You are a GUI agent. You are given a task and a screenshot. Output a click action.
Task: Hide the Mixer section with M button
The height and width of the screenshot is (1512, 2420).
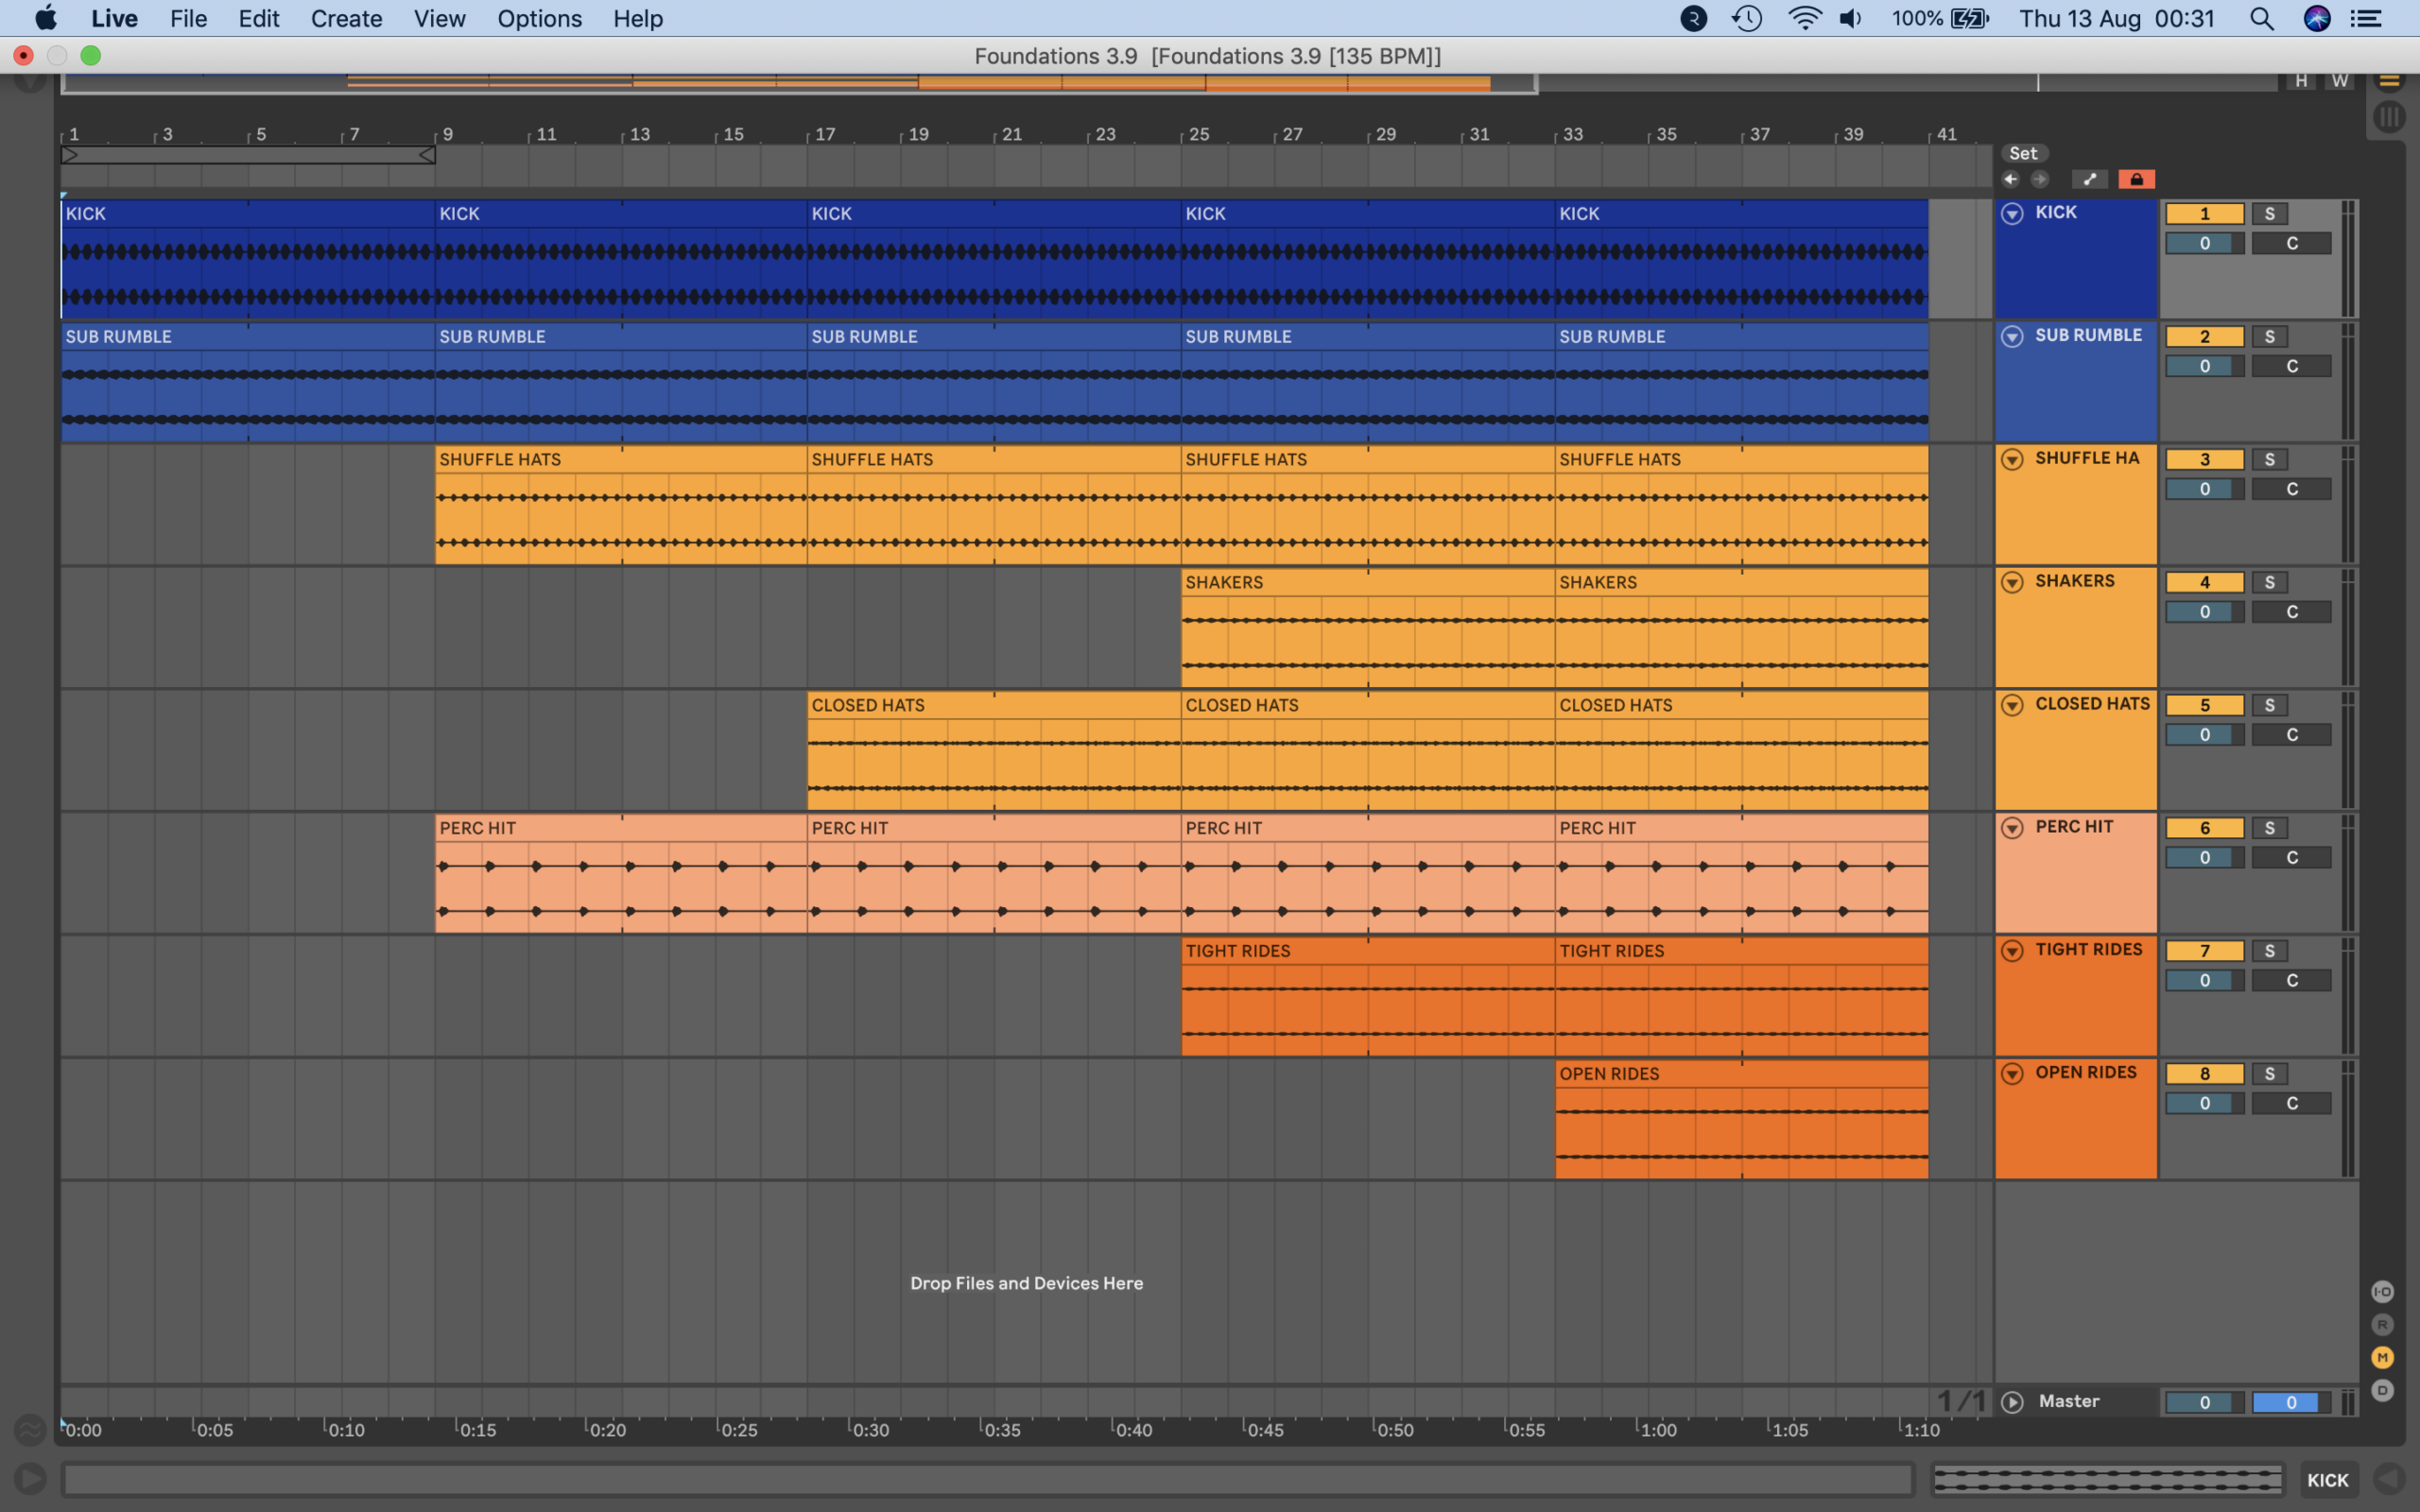[x=2383, y=1358]
